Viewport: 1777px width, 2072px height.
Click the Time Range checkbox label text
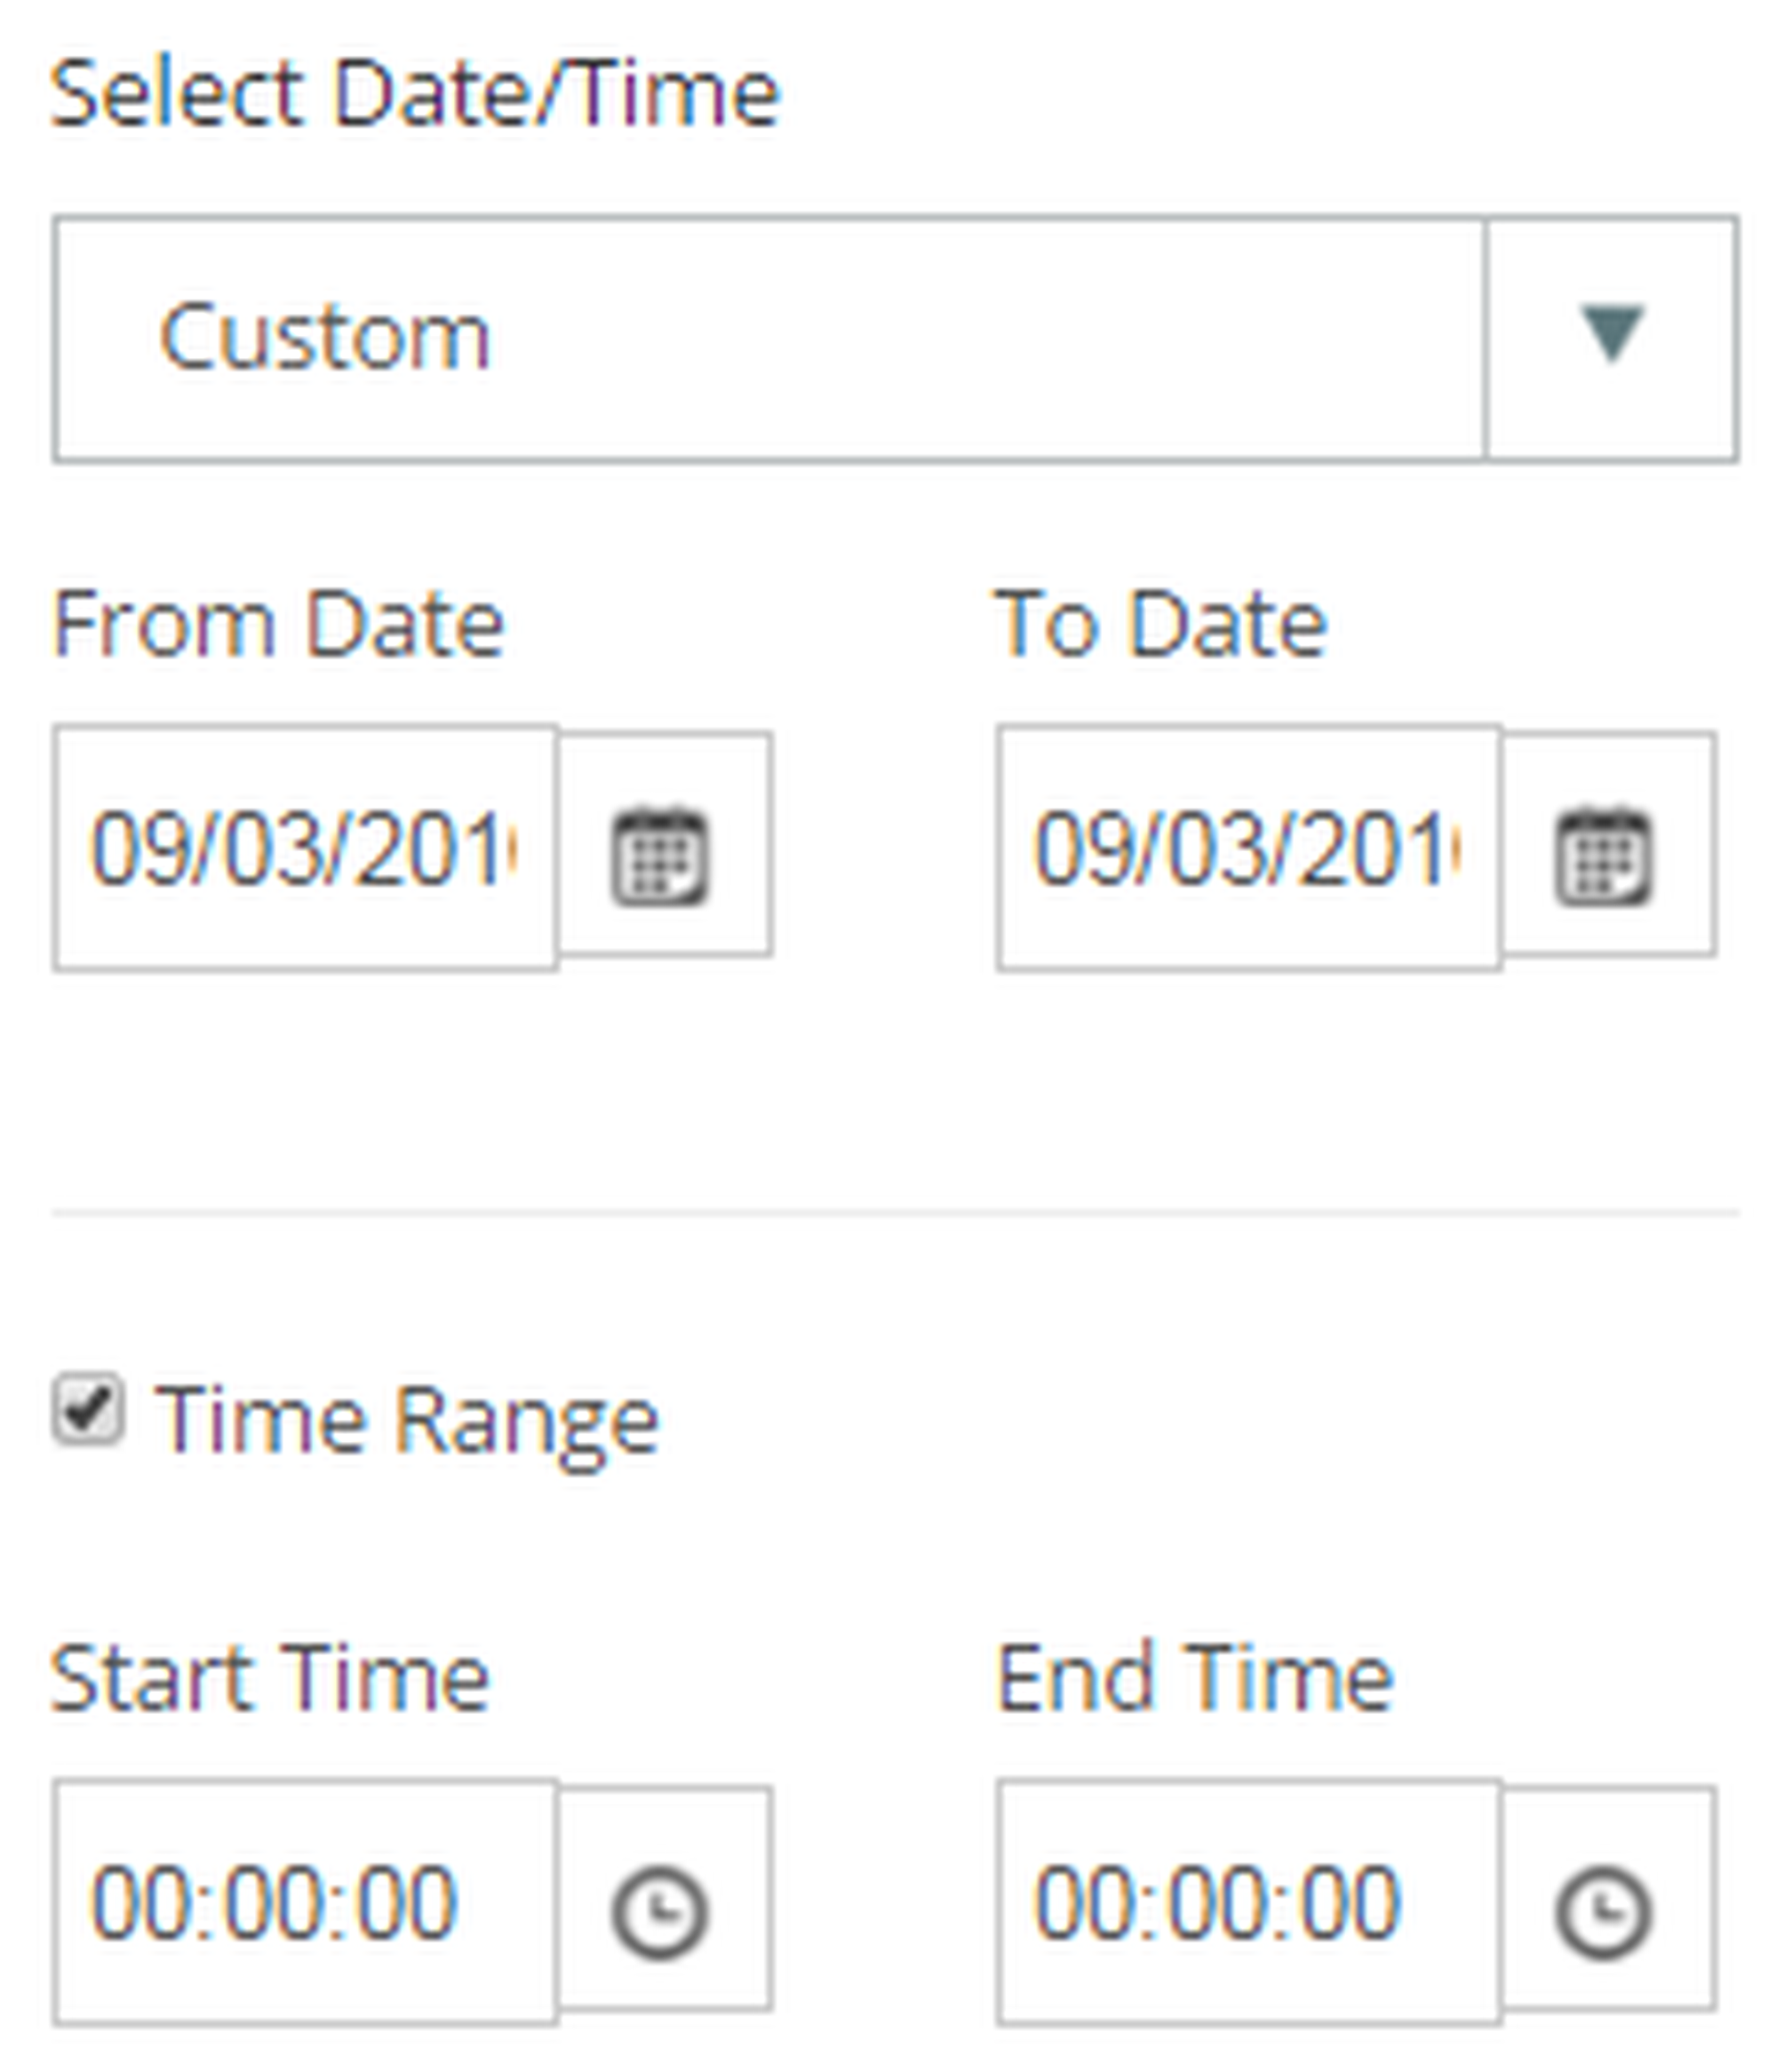(x=407, y=1420)
